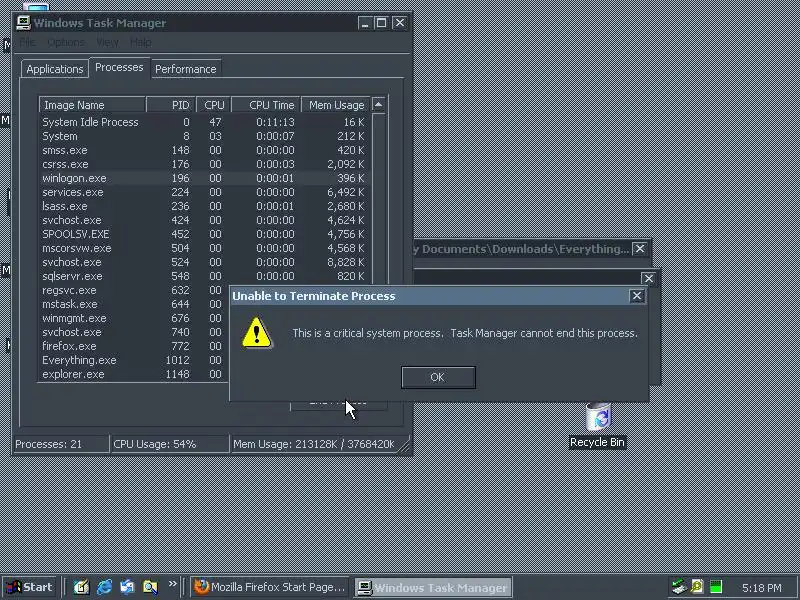Image resolution: width=800 pixels, height=600 pixels.
Task: Open the Options menu in Task Manager
Action: (x=66, y=42)
